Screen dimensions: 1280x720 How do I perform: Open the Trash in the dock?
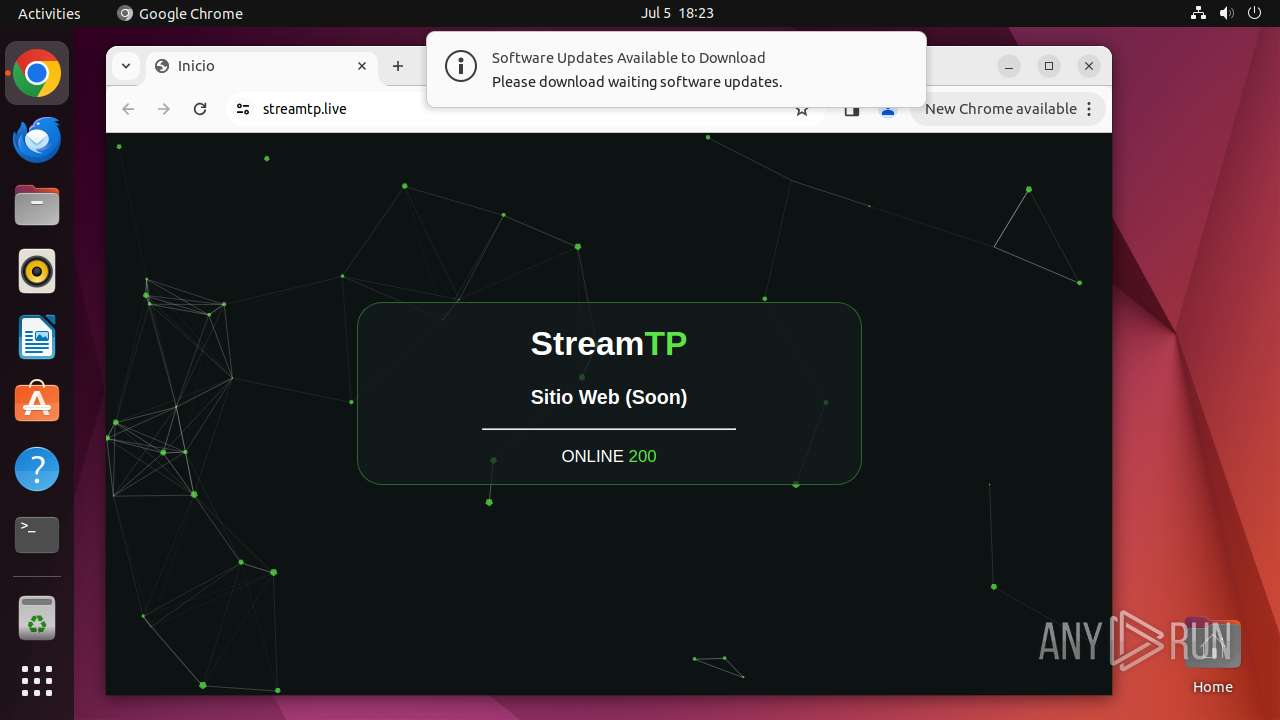point(37,618)
